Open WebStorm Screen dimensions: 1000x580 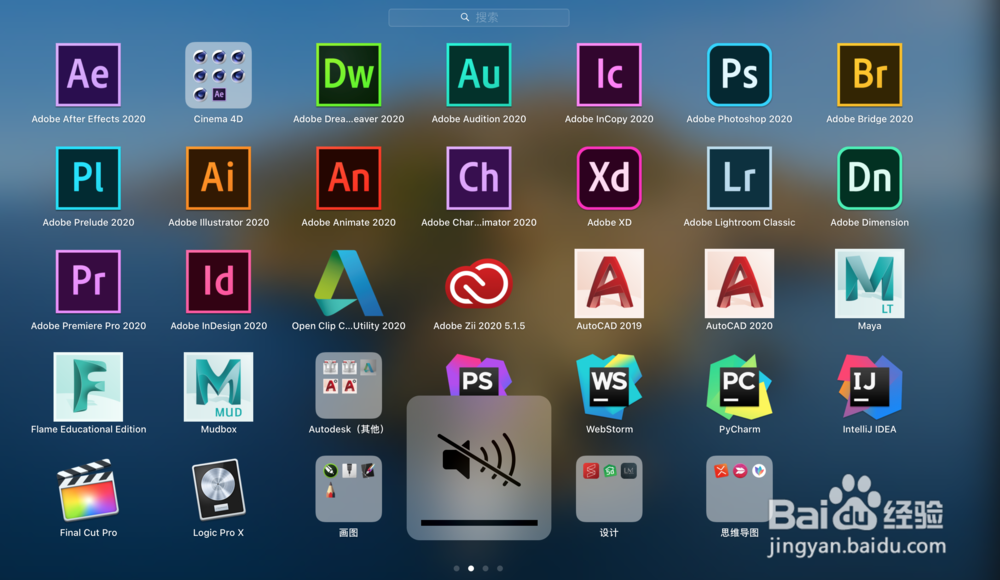(x=609, y=387)
